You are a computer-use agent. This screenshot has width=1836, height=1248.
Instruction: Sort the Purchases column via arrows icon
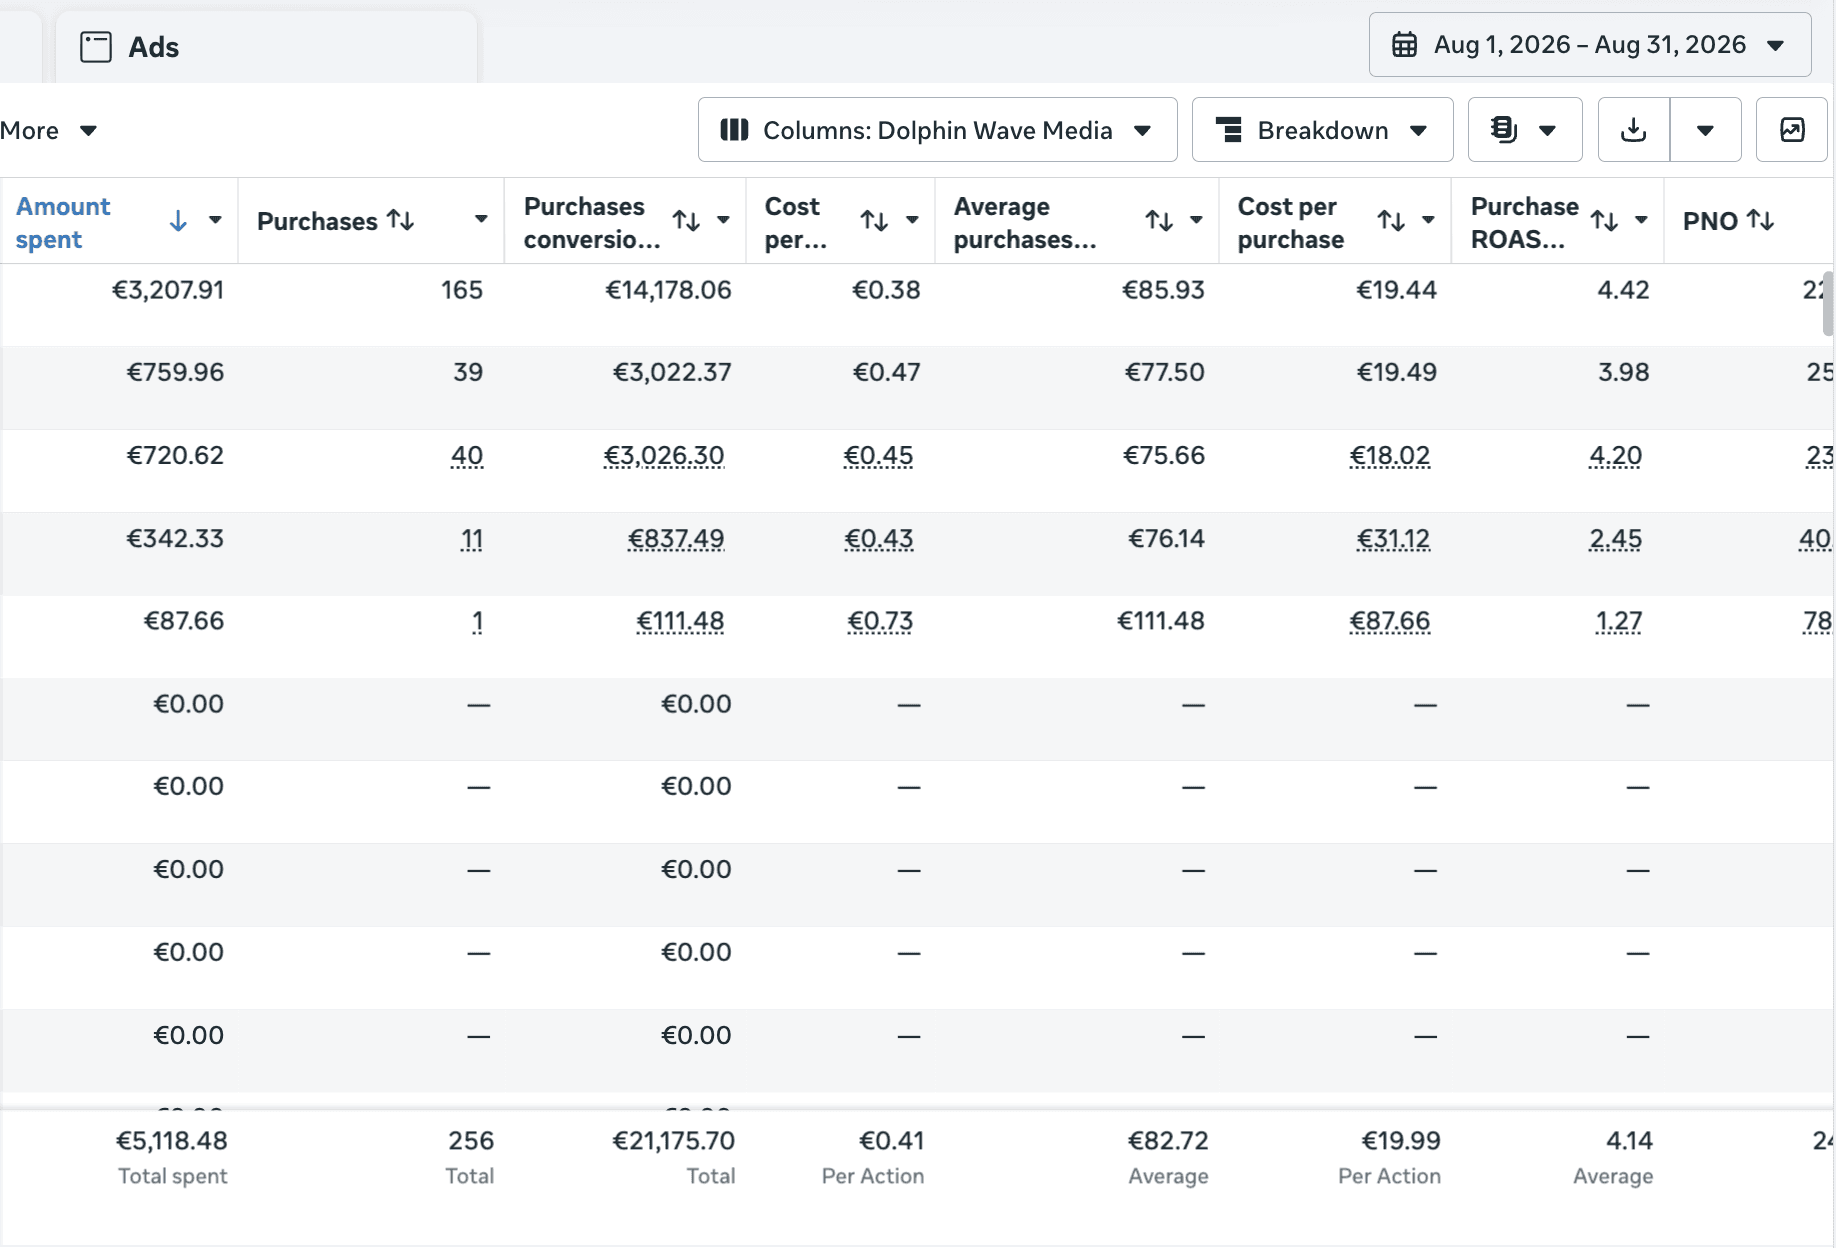pos(401,220)
